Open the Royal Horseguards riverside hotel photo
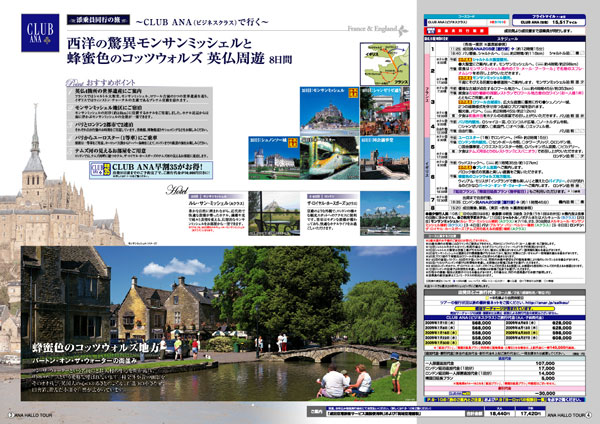 (x=385, y=213)
